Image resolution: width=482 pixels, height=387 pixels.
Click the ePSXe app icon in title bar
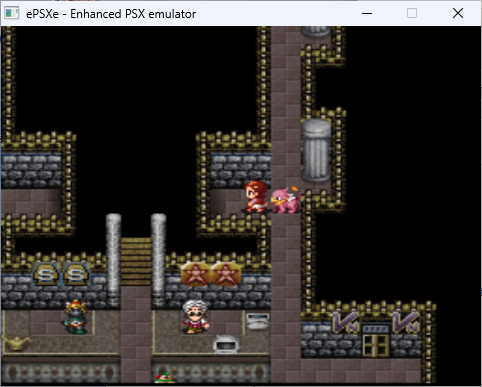coord(11,13)
